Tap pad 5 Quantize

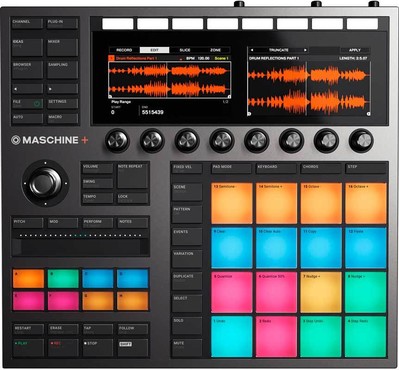232,292
